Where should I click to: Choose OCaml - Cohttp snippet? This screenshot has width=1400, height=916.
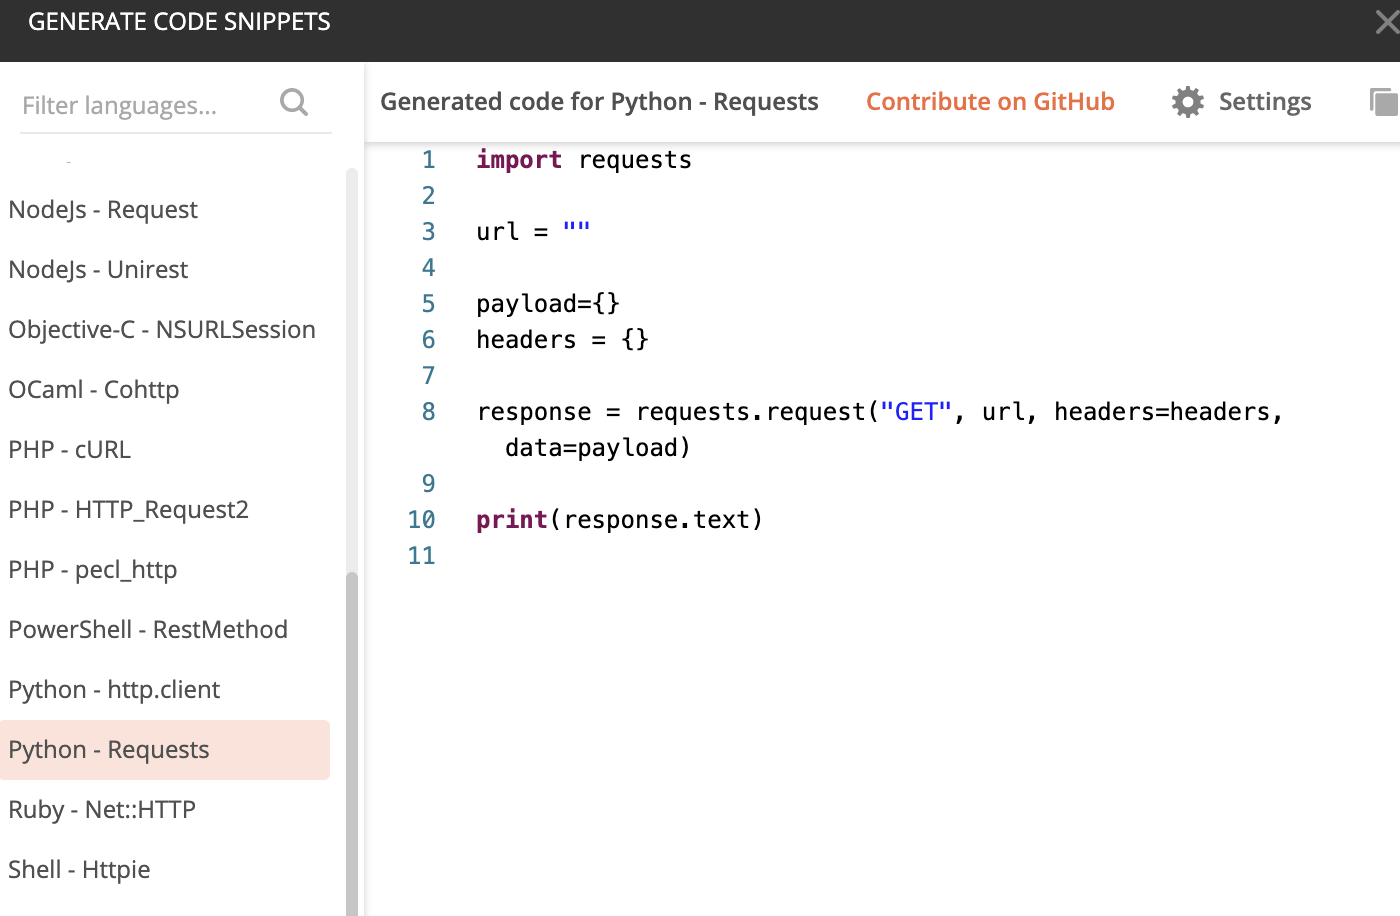(x=165, y=390)
